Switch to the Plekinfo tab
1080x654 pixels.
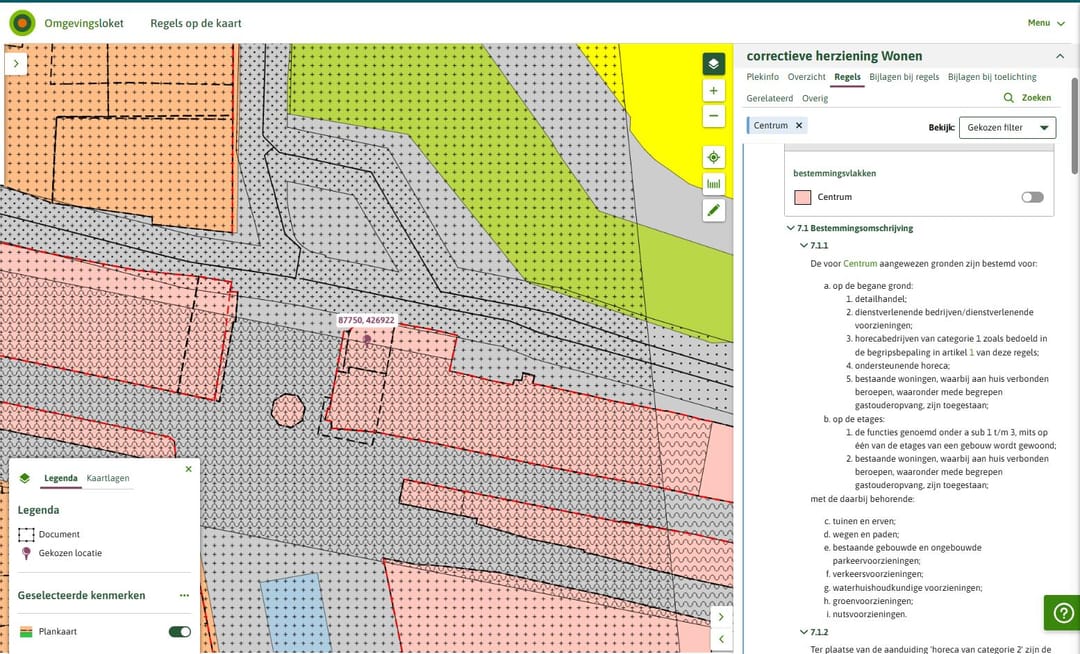762,77
